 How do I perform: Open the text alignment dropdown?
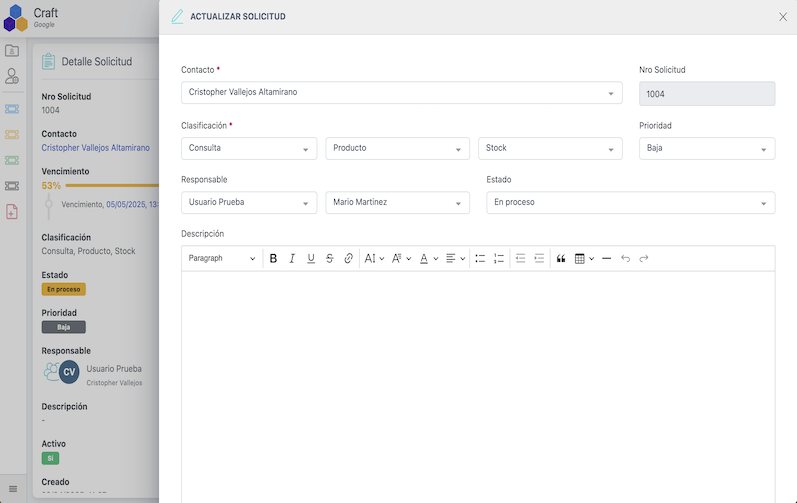point(455,259)
